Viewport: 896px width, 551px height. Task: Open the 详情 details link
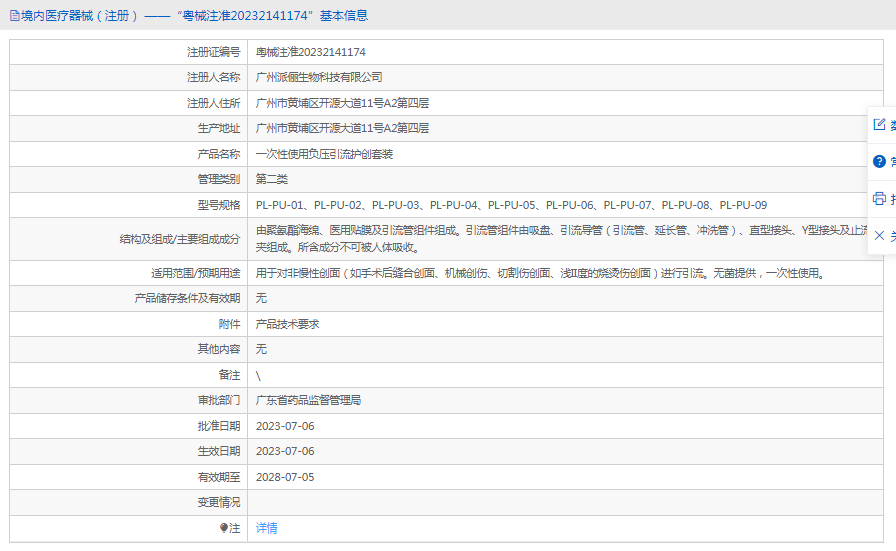pyautogui.click(x=266, y=528)
